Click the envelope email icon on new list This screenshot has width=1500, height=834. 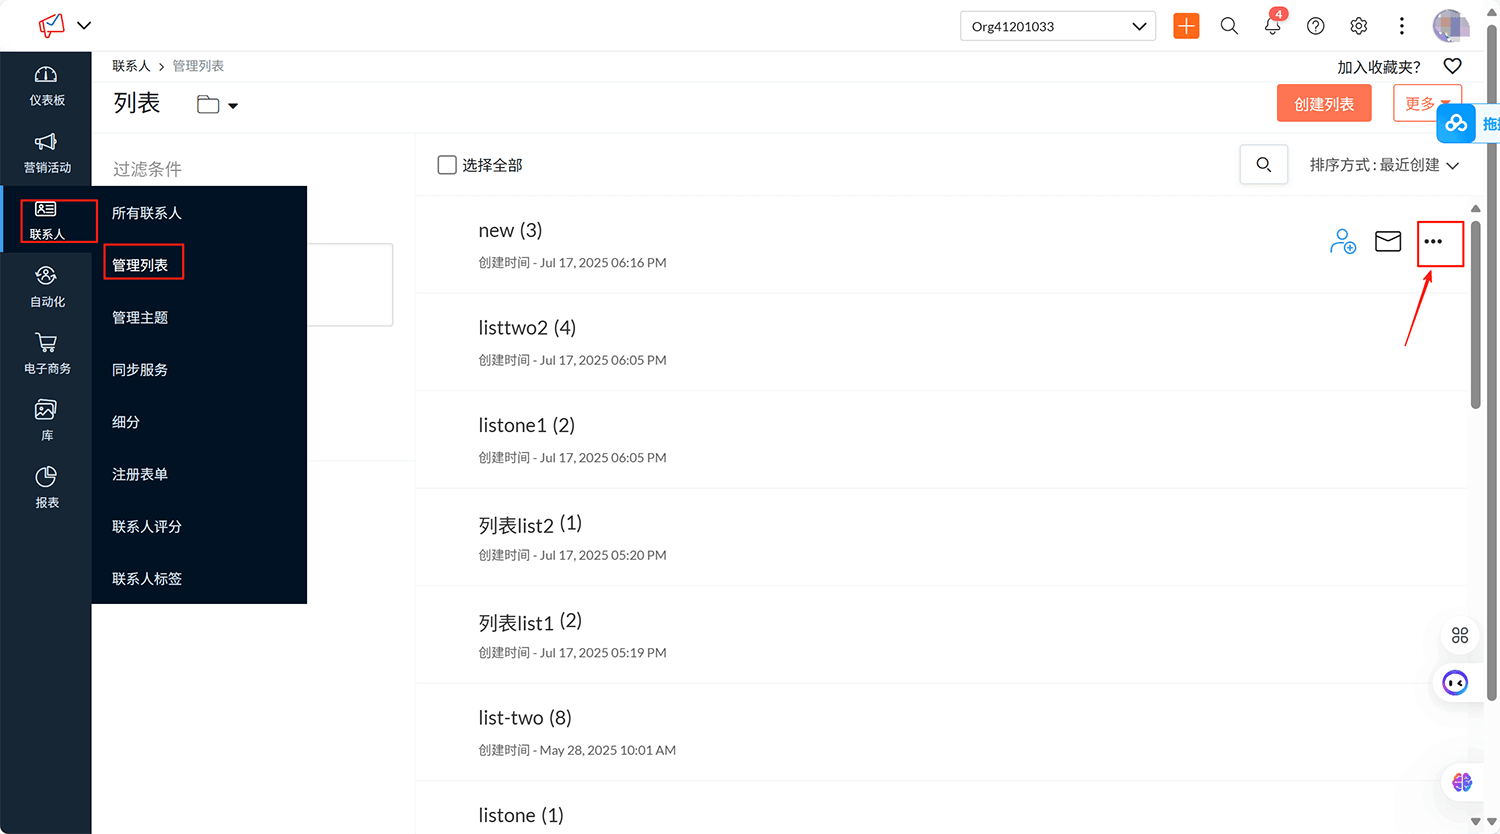pos(1388,242)
